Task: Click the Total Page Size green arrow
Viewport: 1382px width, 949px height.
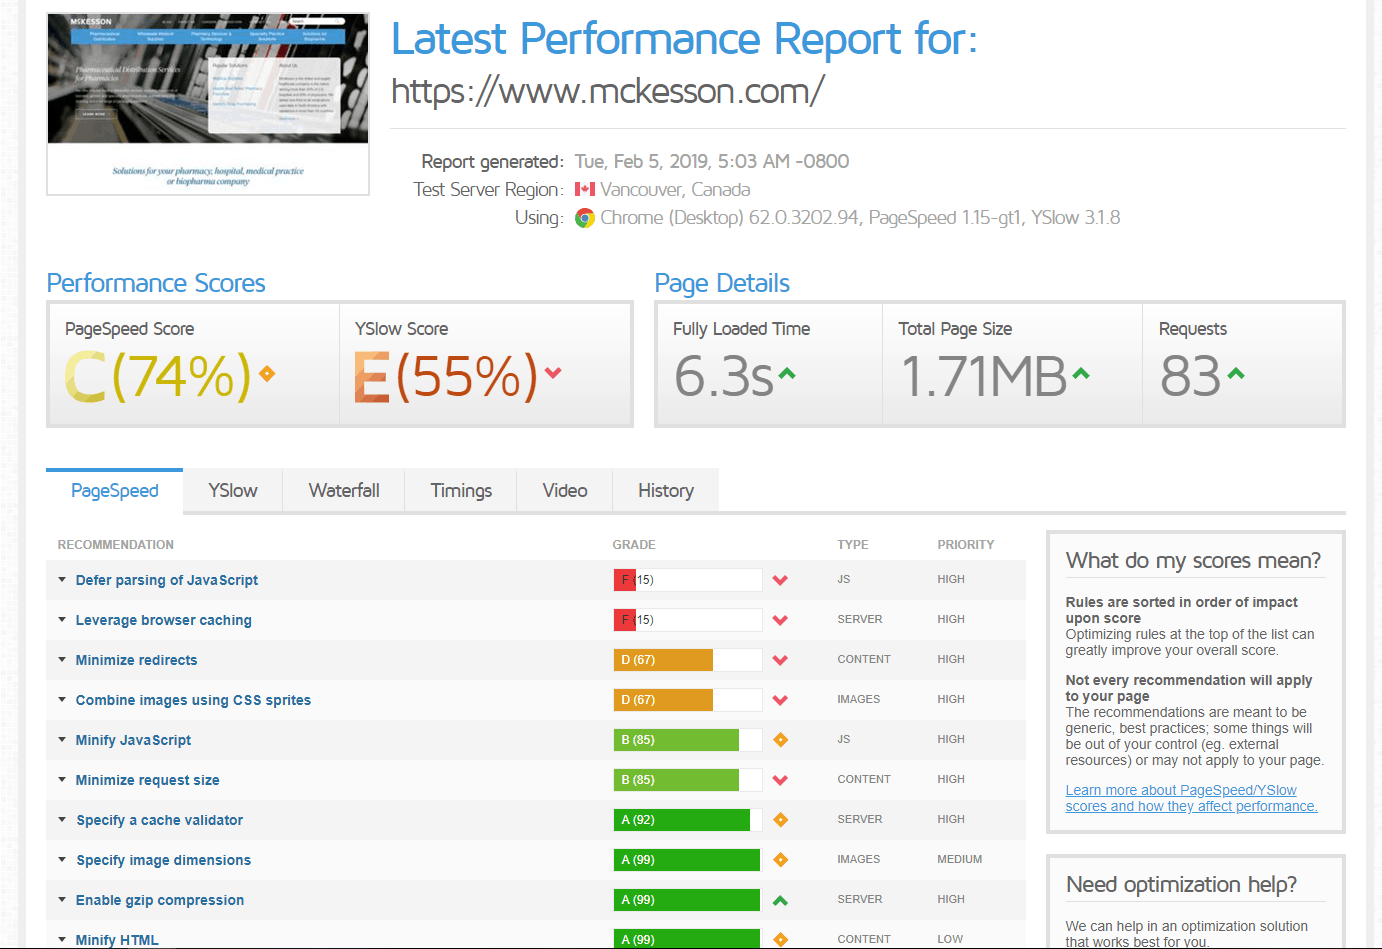Action: coord(1081,374)
